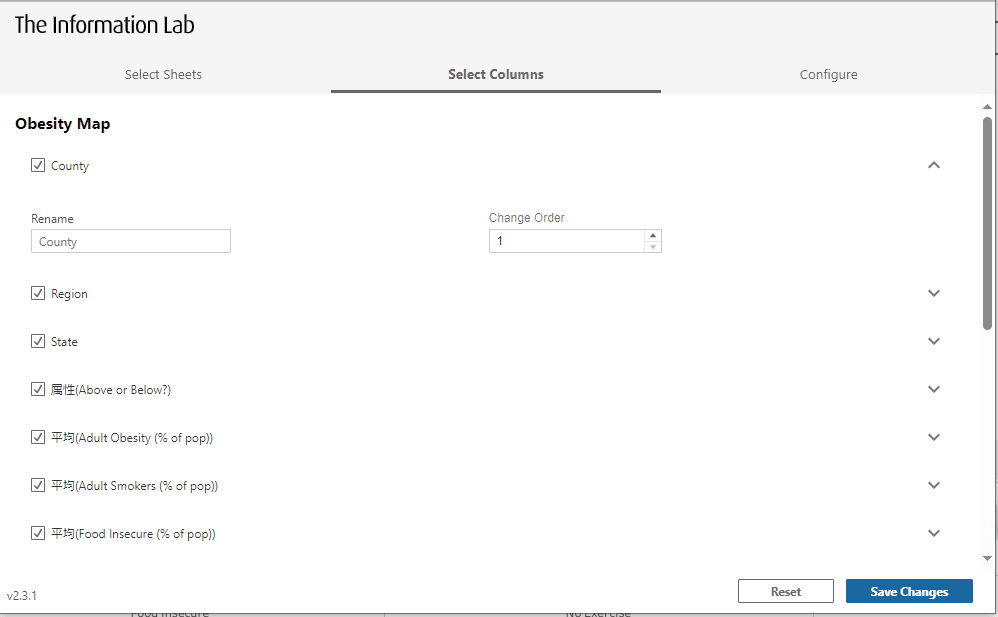Screen dimensions: 998x617
Task: Disable the 平均(Adult Smokers) column
Action: coord(38,485)
